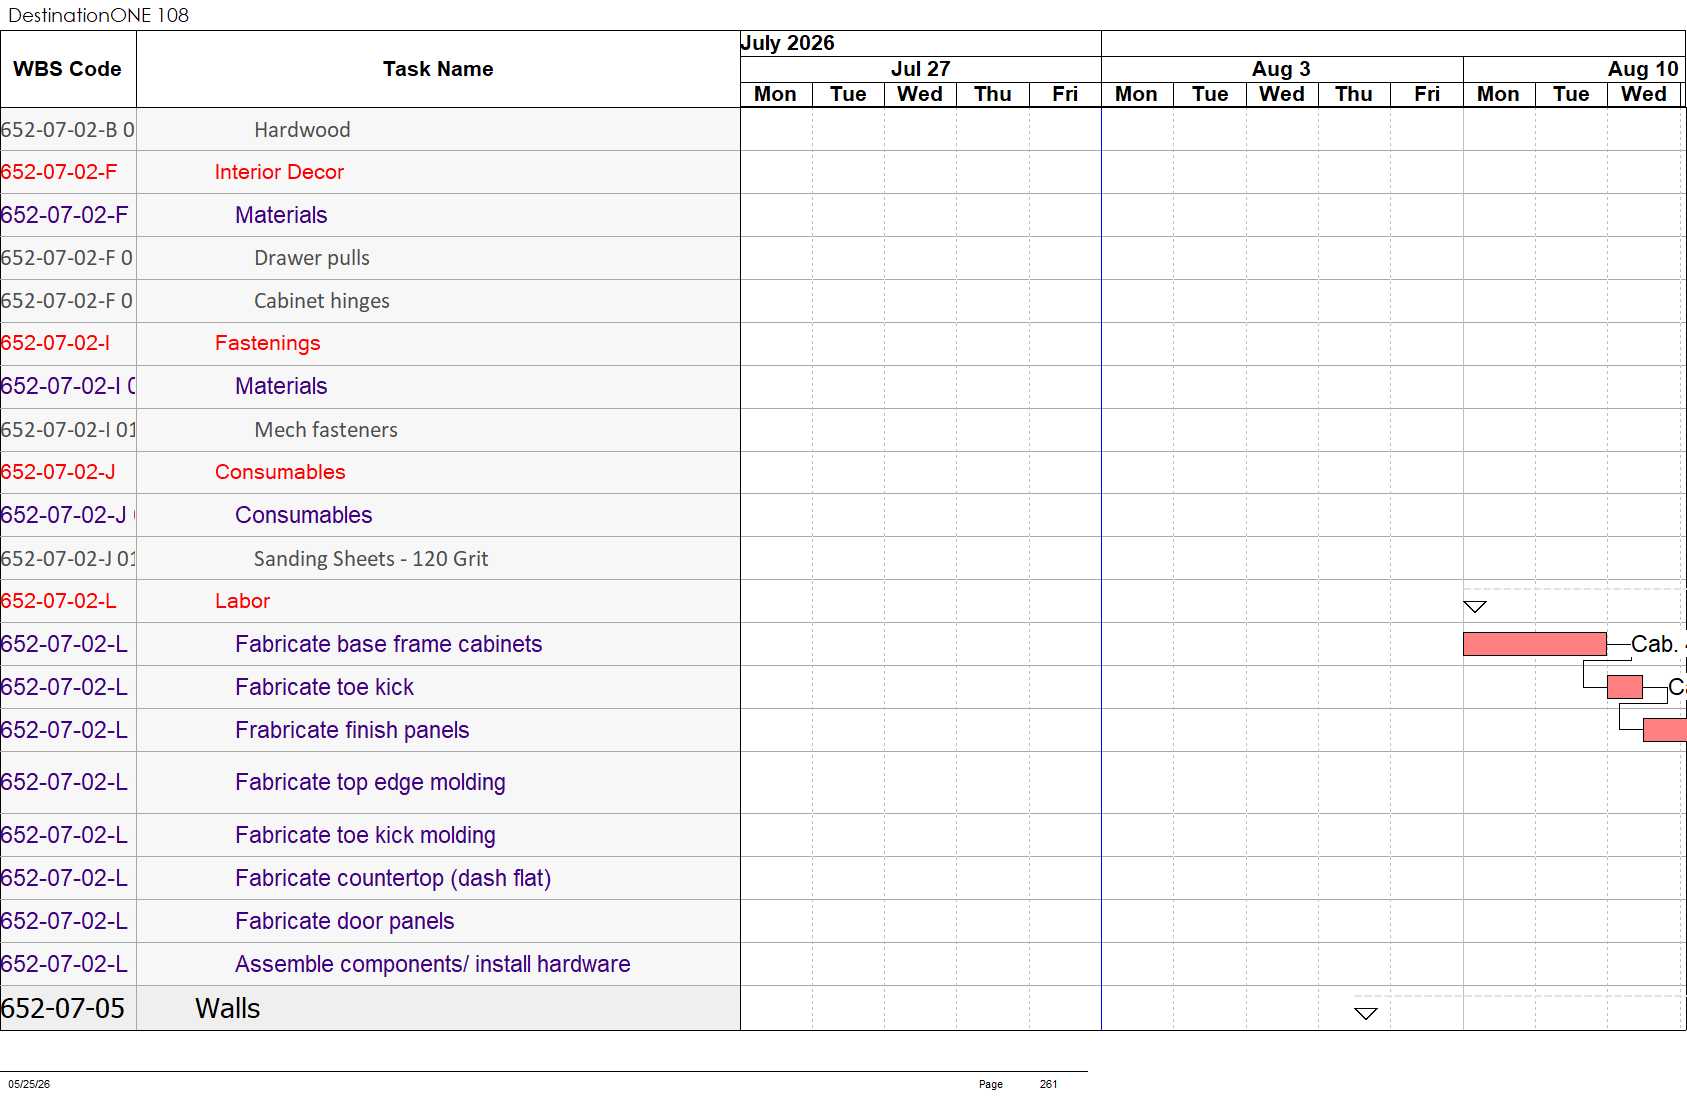Viewport: 1687px width, 1097px height.
Task: Click WBS code 652-07-02-B 0 cell
Action: click(x=68, y=130)
